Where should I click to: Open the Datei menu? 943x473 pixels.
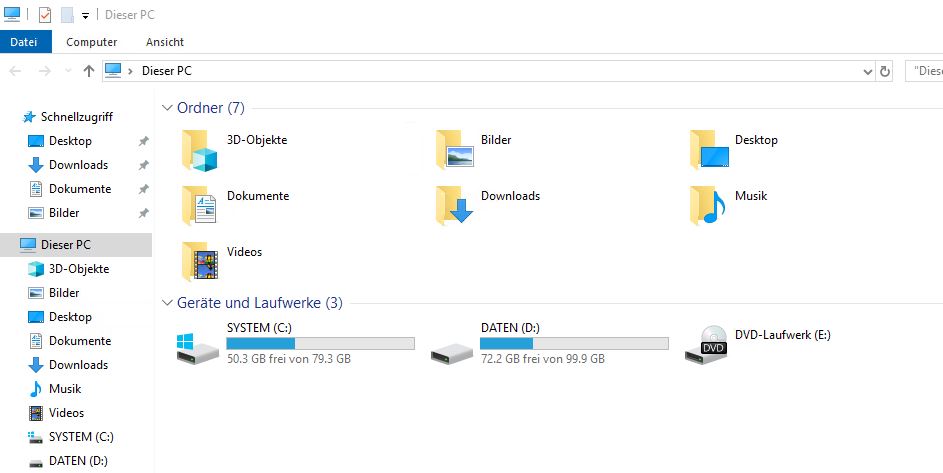coord(24,42)
